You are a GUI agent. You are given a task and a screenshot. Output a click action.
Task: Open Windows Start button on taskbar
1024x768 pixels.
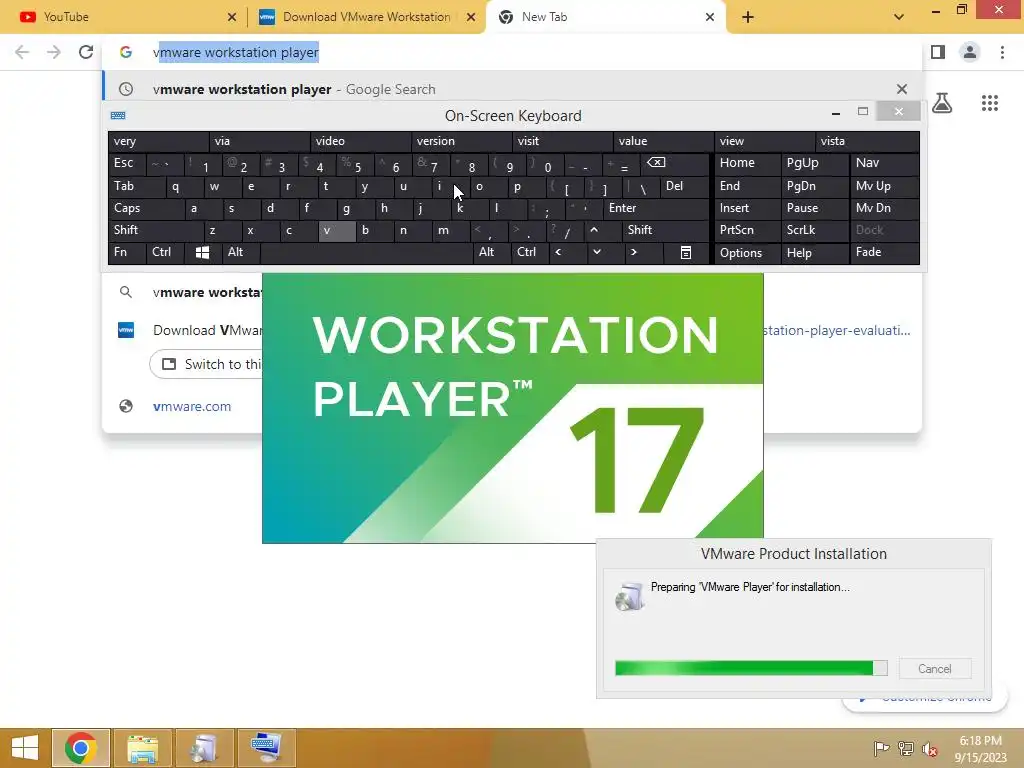pos(25,748)
